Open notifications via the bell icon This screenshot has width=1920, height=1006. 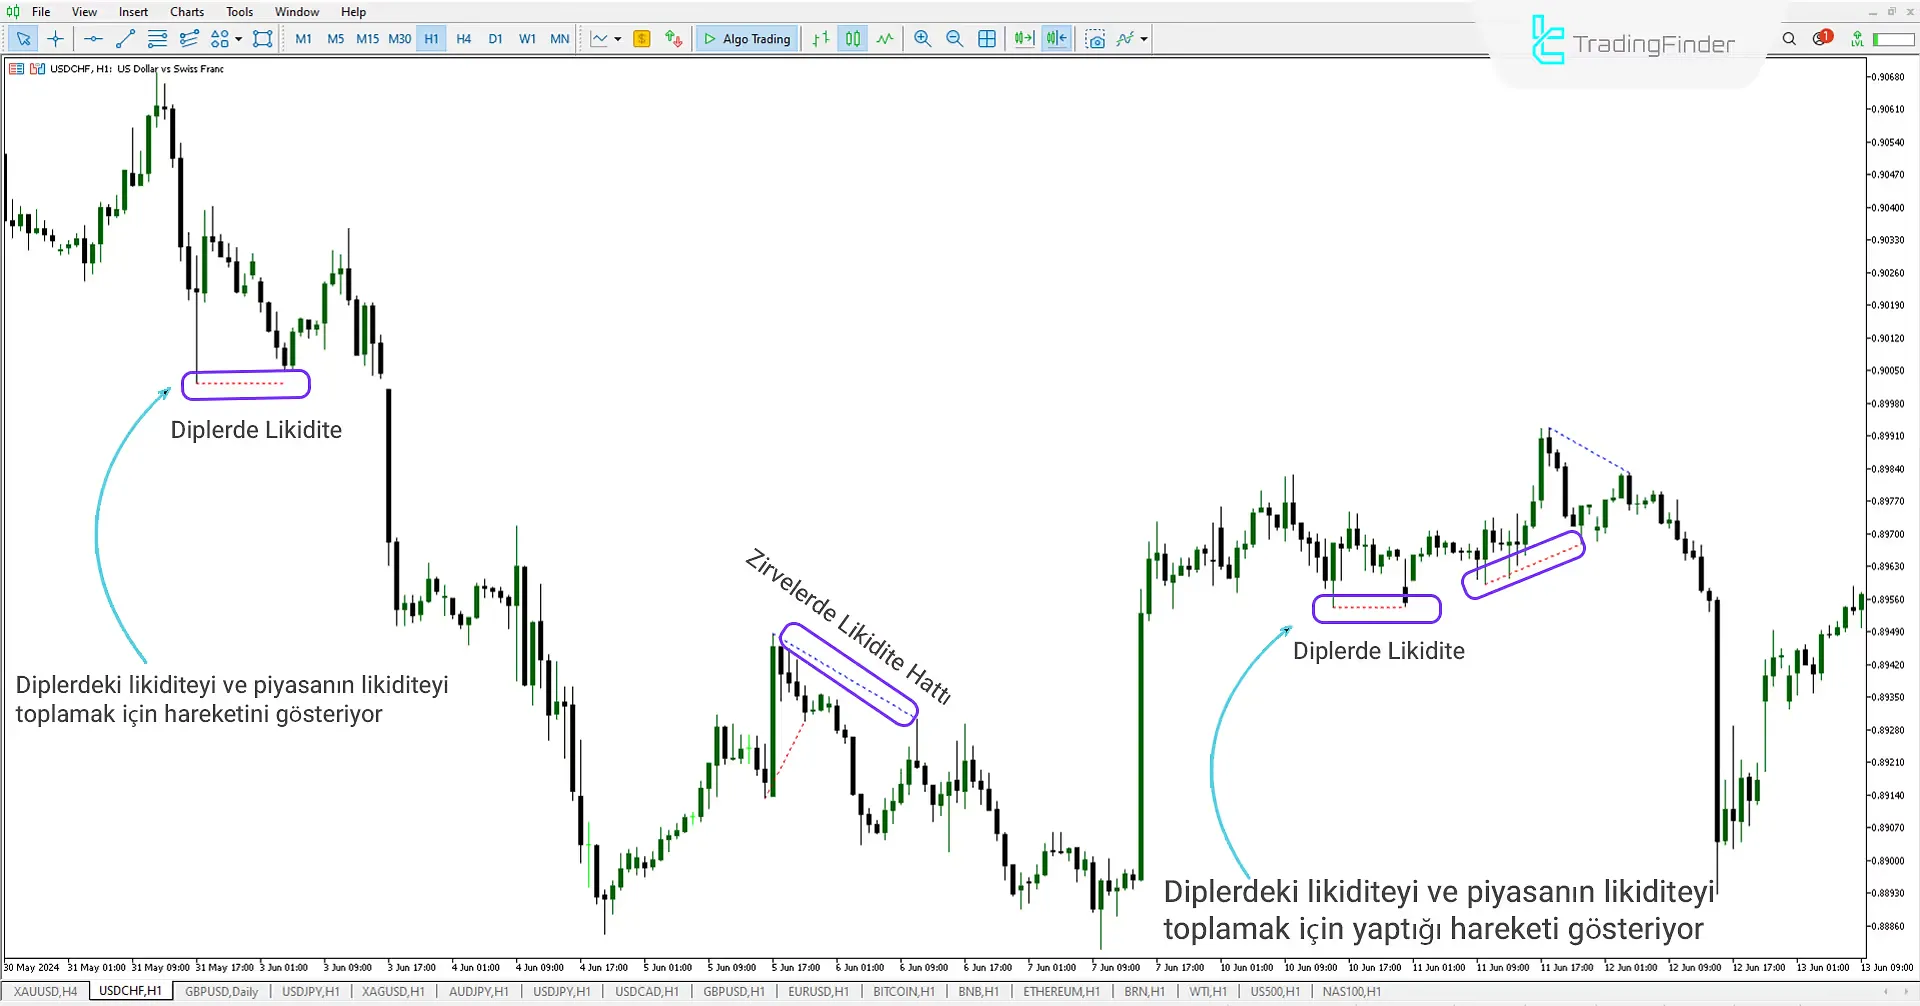pos(1820,37)
